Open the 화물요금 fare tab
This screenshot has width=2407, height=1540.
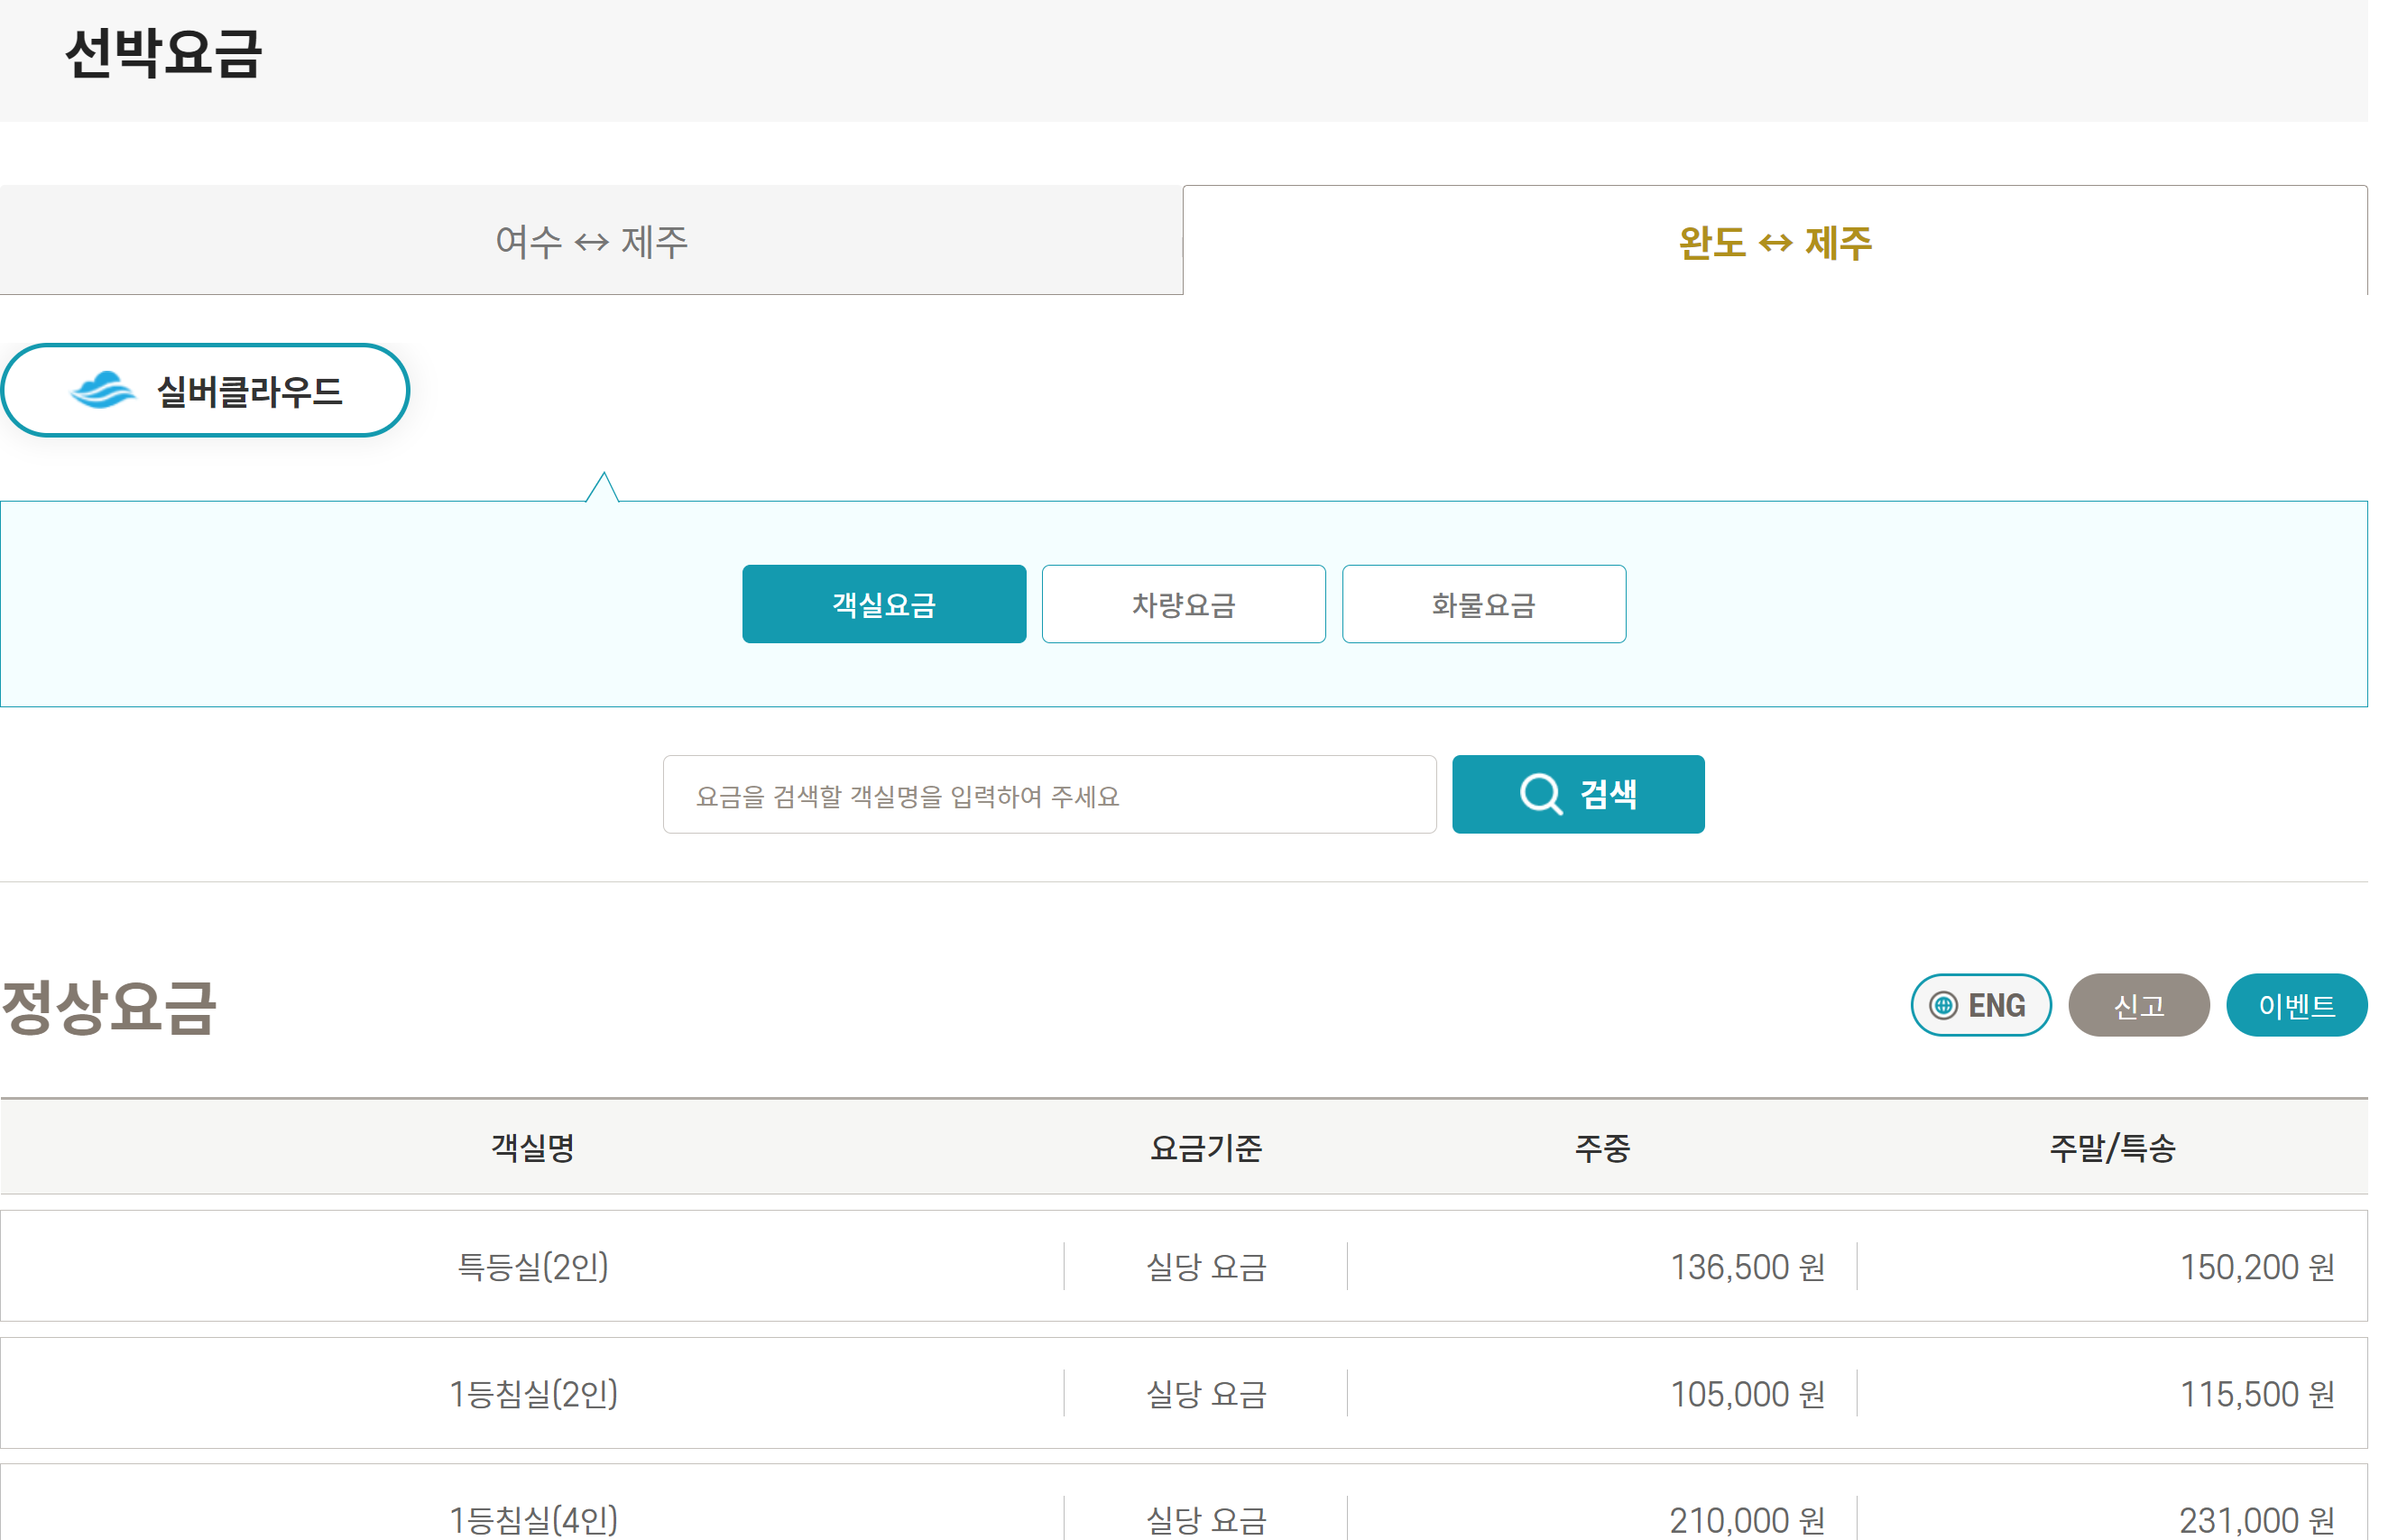coord(1484,604)
